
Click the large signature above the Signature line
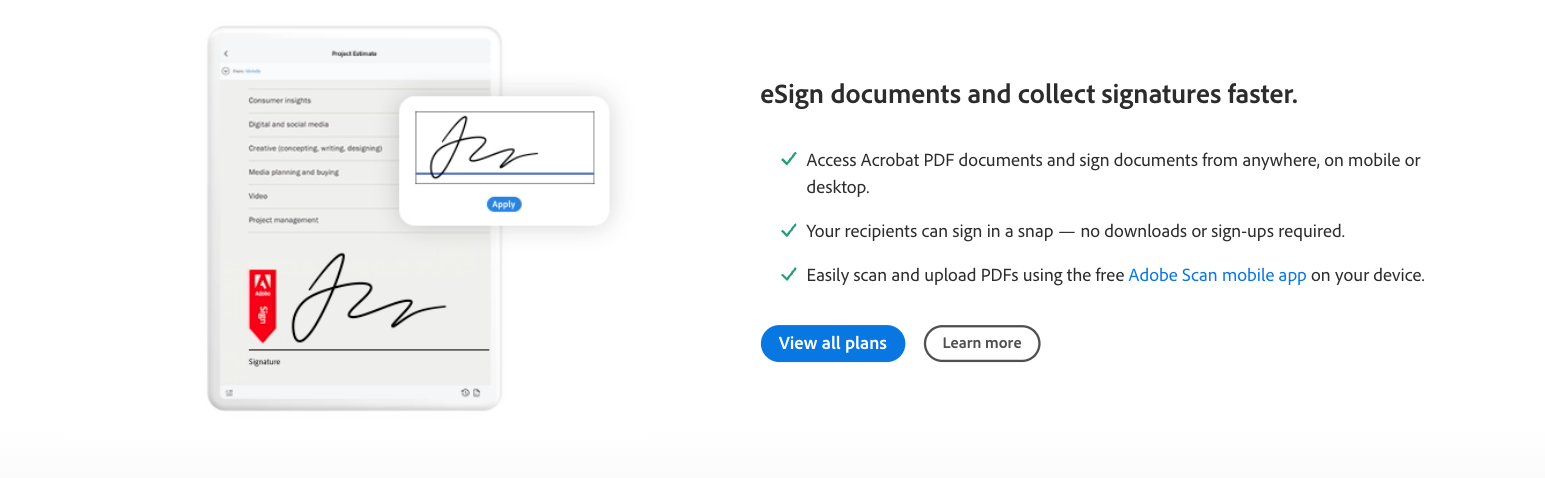[367, 300]
